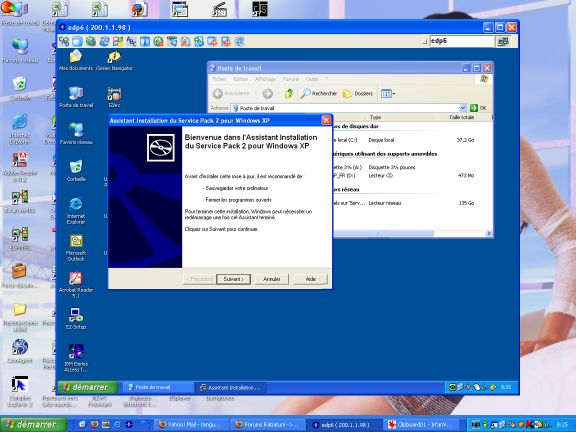Viewport: 576px width, 432px height.
Task: Click the connect icon beside the edp6 host field
Action: click(x=503, y=41)
